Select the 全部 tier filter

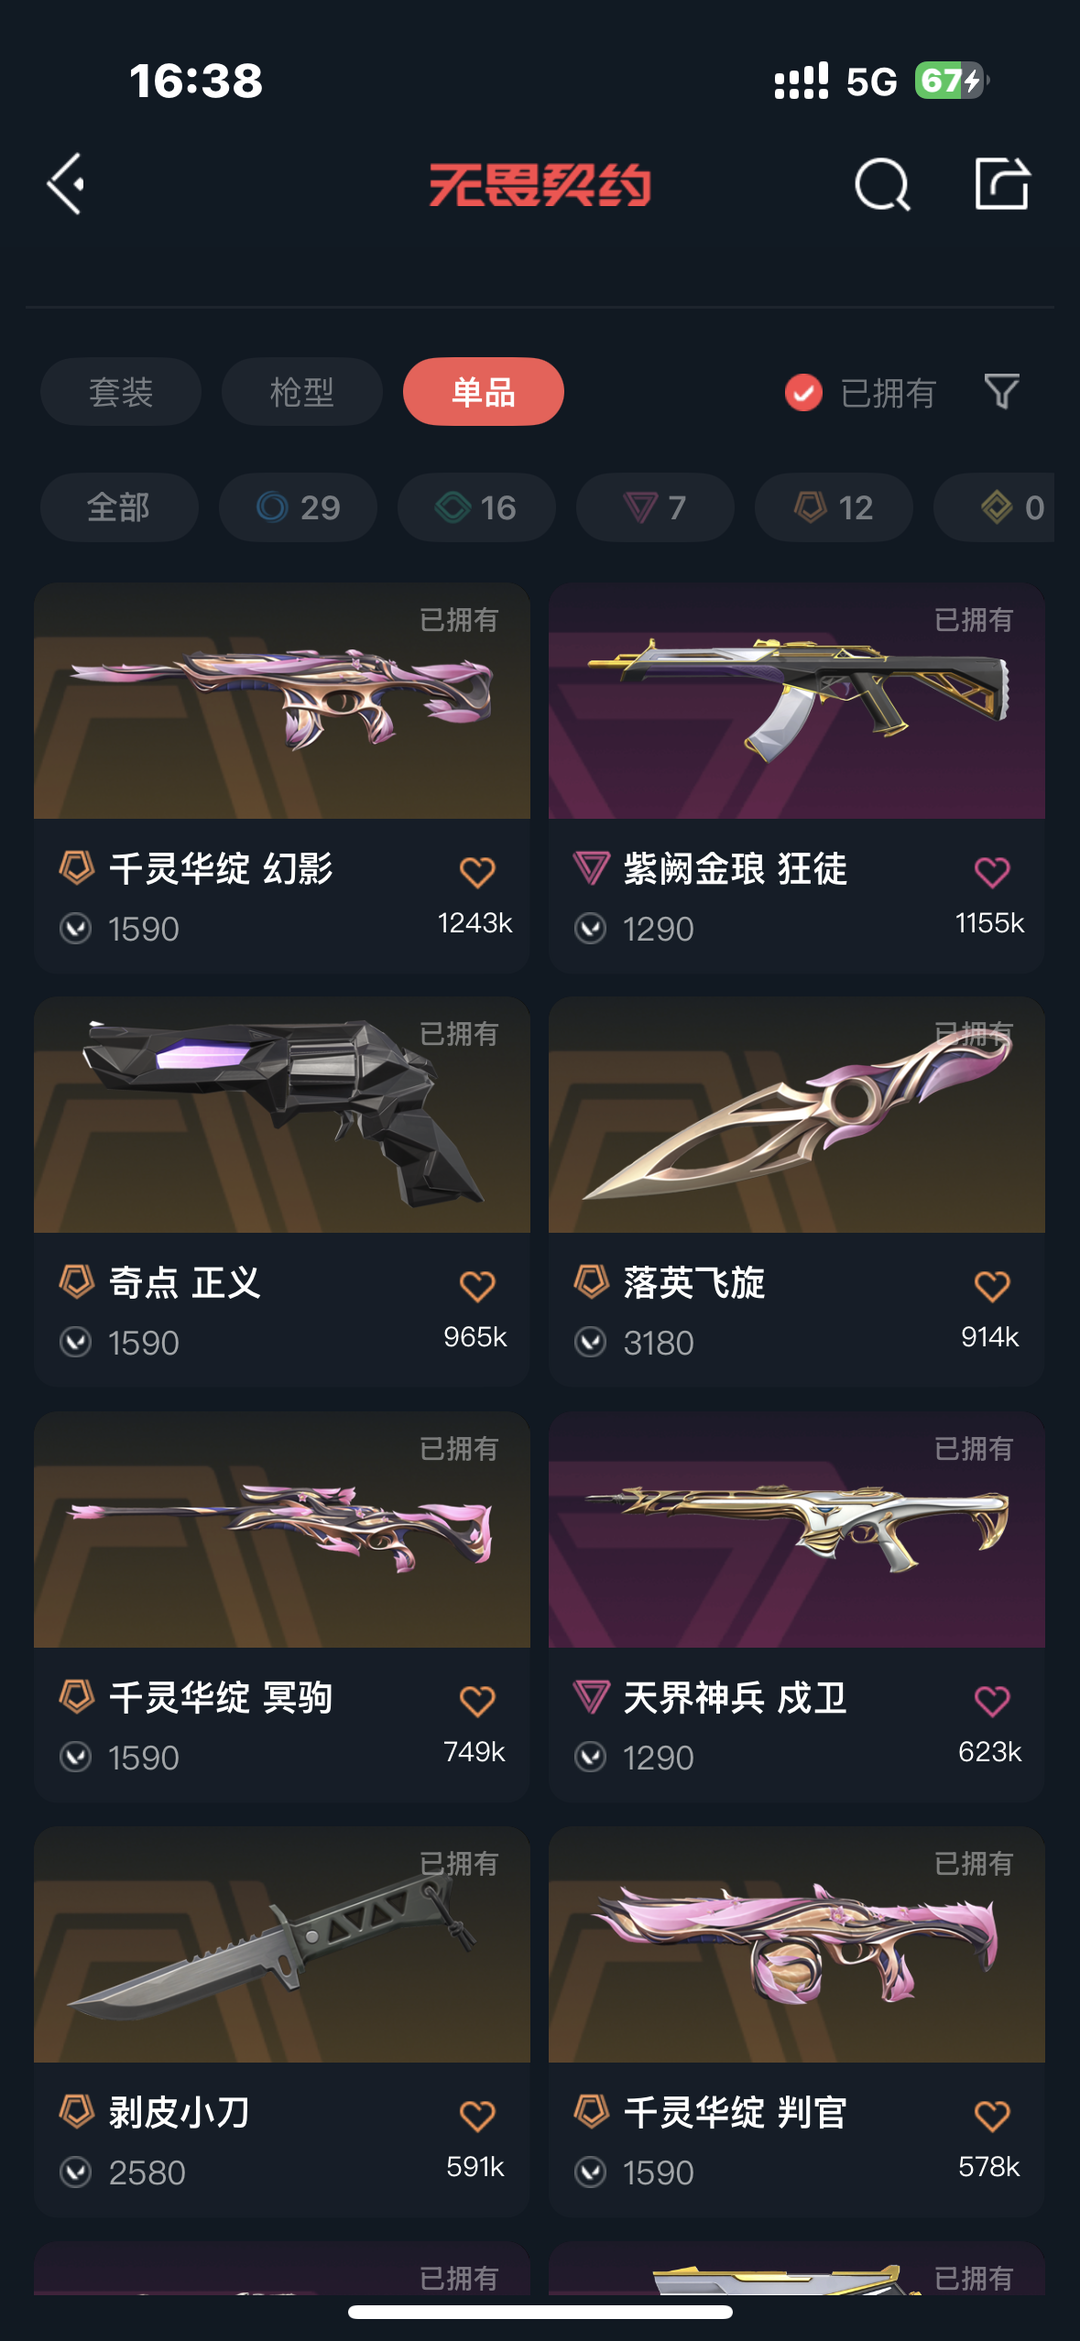pos(119,507)
